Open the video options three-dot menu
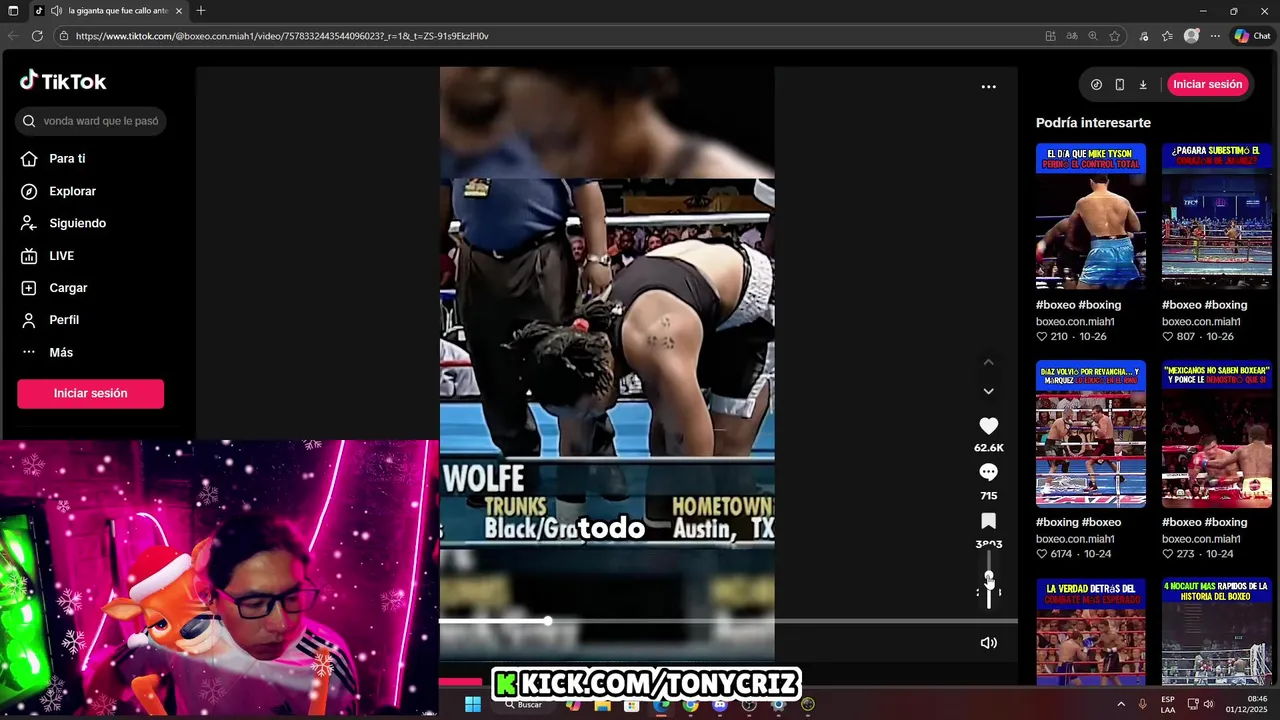The image size is (1280, 720). (988, 87)
